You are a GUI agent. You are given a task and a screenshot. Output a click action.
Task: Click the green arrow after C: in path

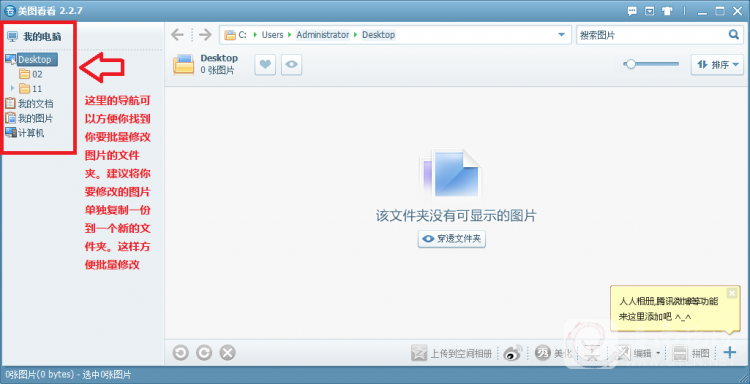(x=255, y=35)
